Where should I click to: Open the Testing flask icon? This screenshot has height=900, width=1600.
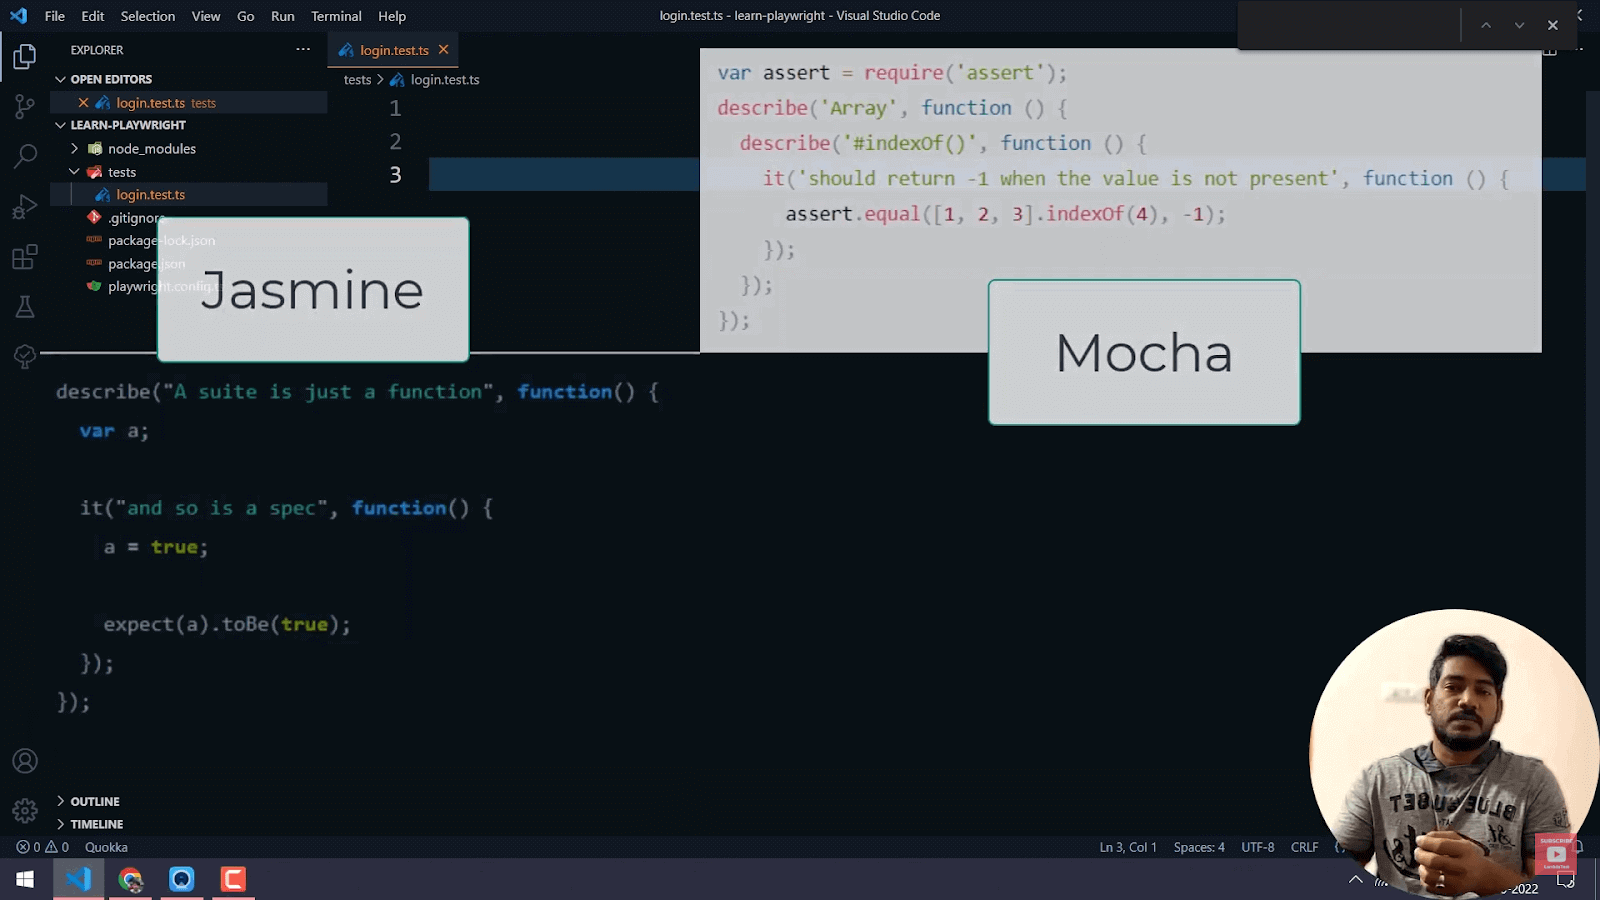click(25, 307)
